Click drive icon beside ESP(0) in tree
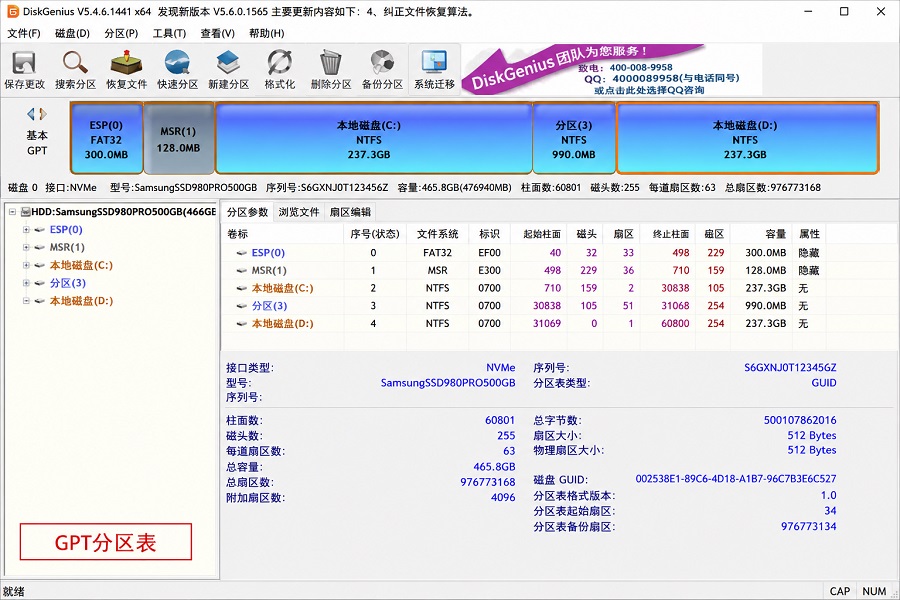900x600 pixels. [40, 230]
